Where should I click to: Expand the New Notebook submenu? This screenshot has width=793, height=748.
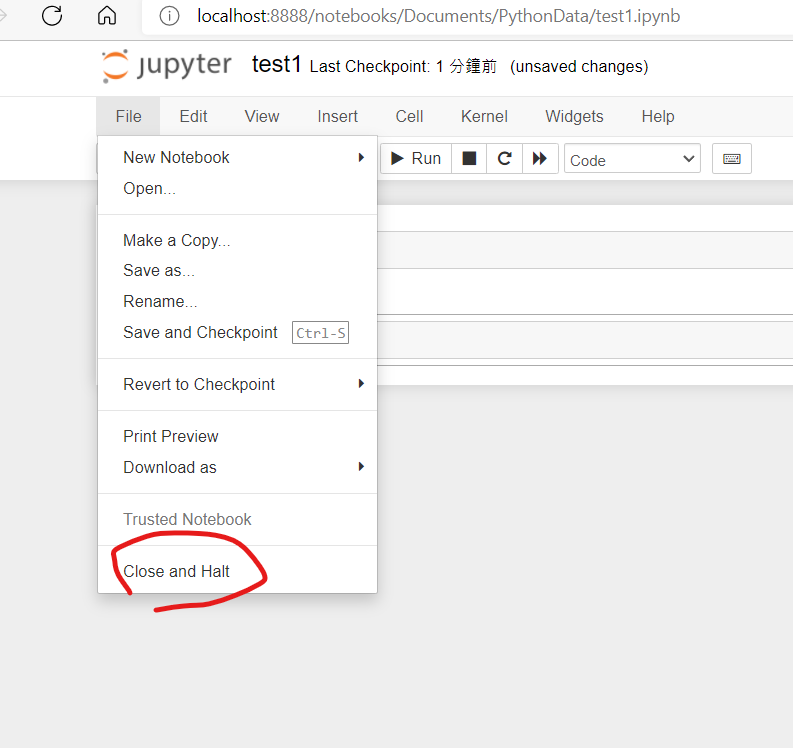pos(237,157)
